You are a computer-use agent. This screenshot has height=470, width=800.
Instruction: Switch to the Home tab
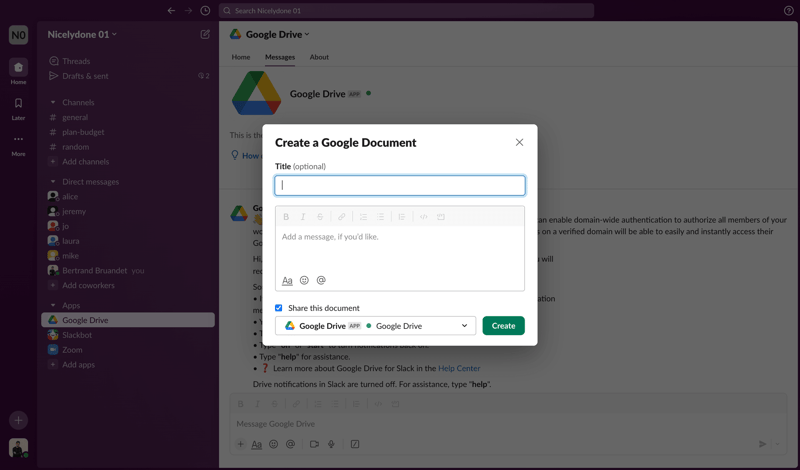241,57
